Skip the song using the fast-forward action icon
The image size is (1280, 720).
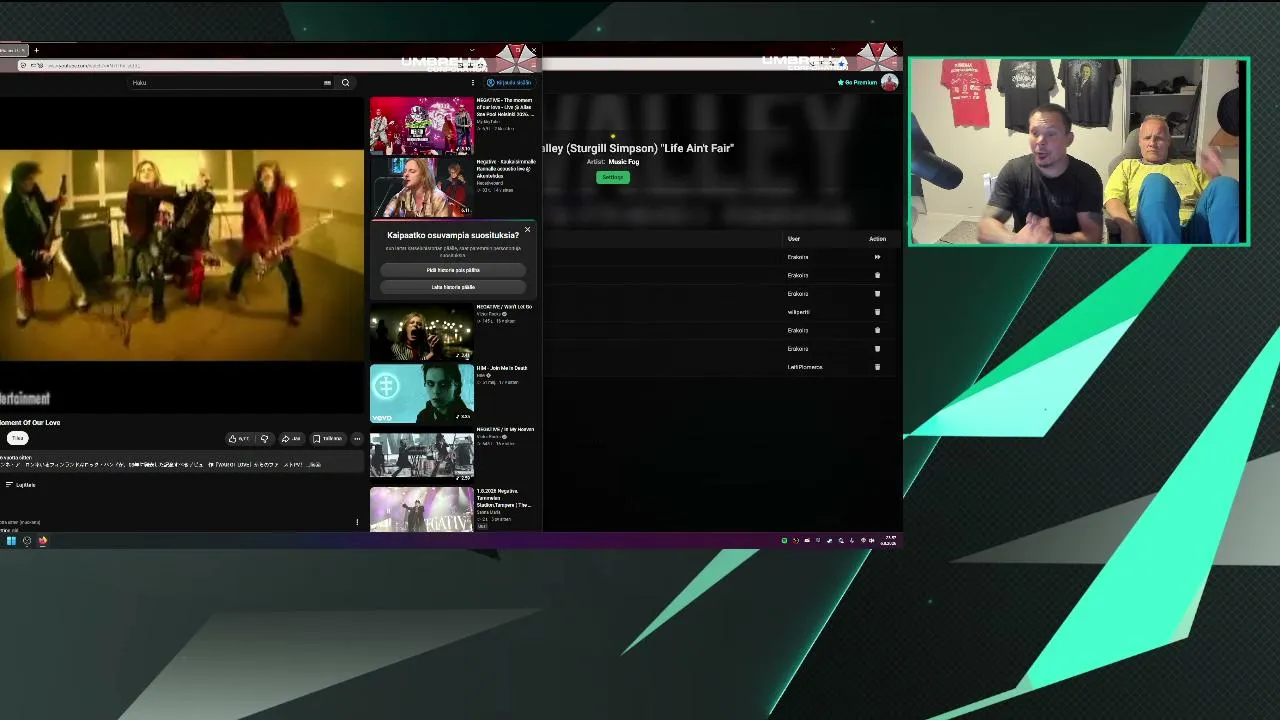click(877, 257)
